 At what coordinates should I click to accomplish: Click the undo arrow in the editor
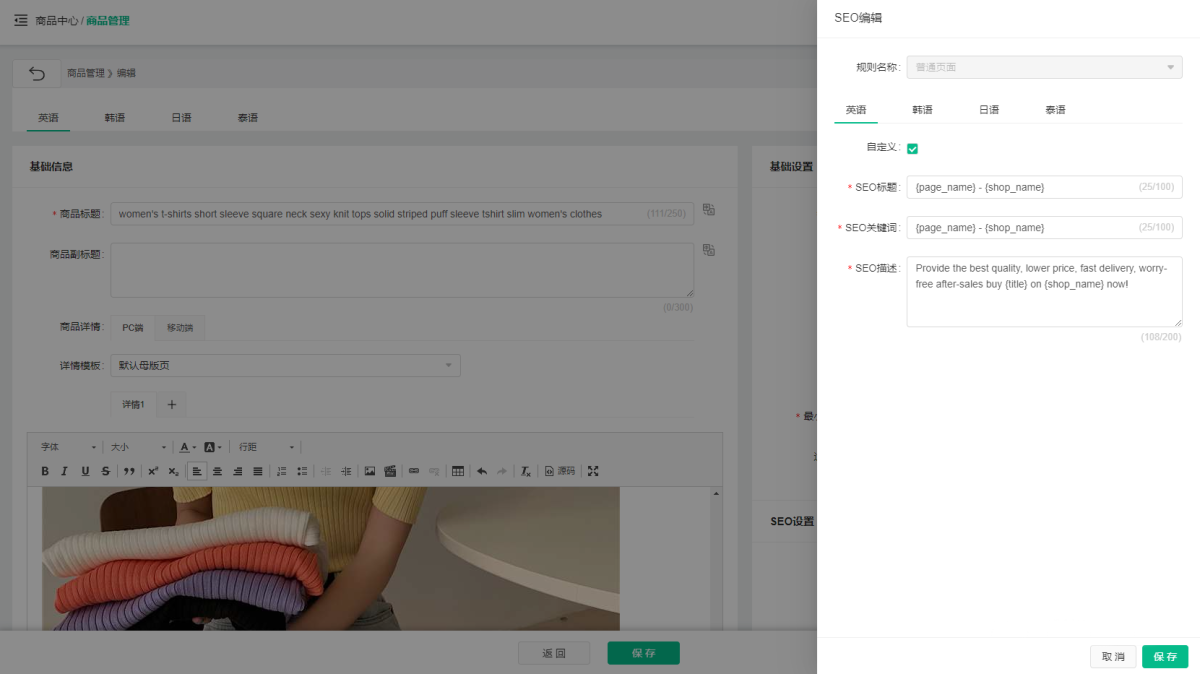pos(482,471)
